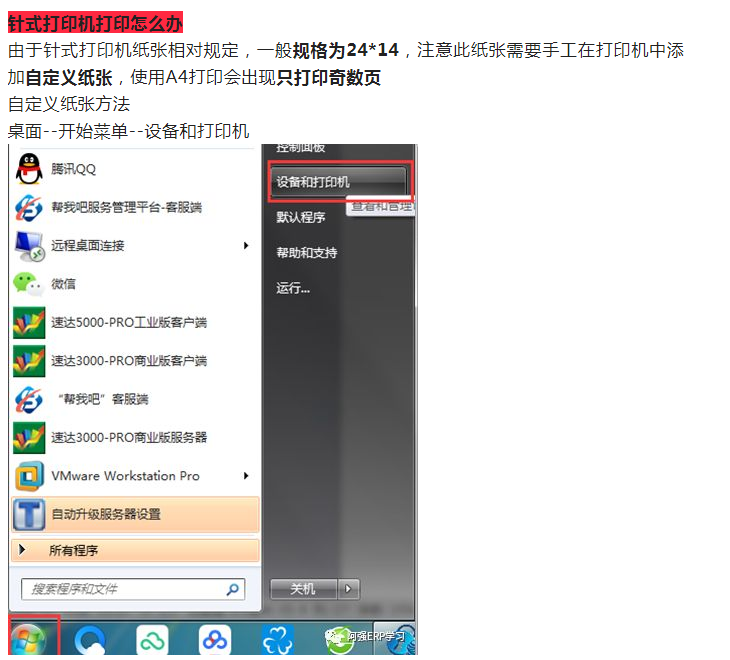
Task: Click the 关机 shutdown button
Action: pos(303,589)
